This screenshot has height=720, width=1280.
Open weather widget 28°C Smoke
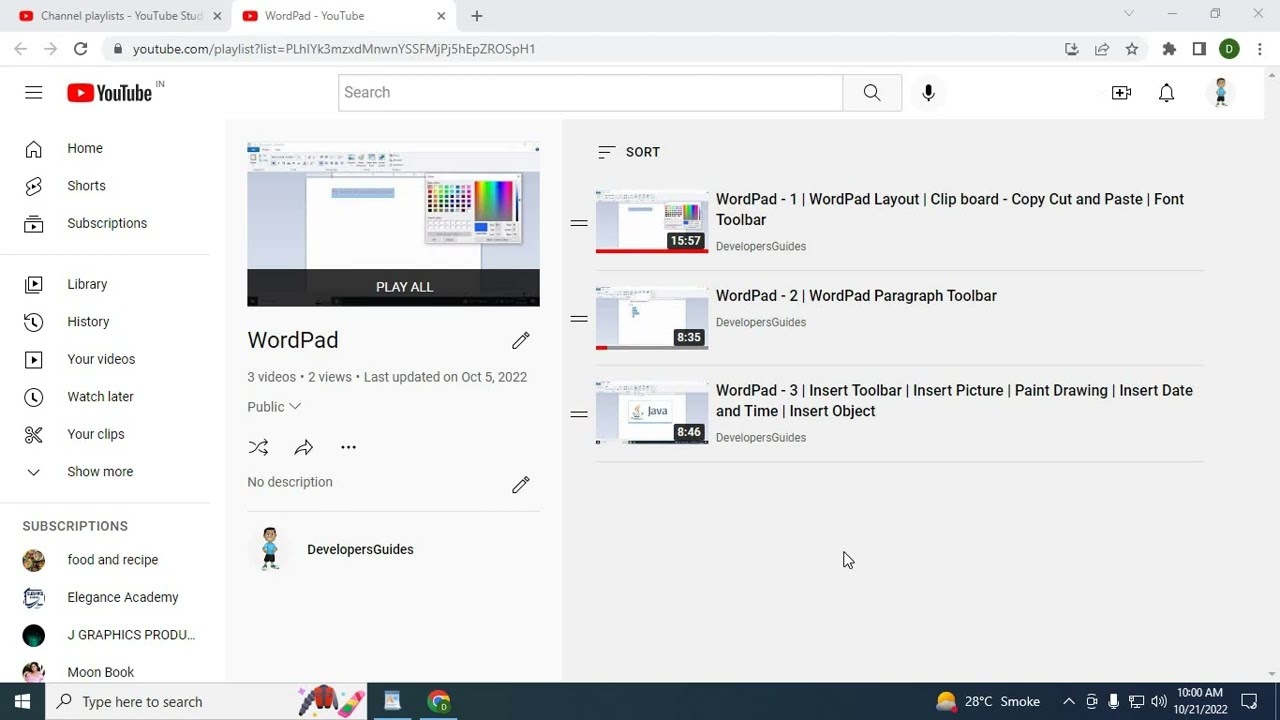pos(988,702)
